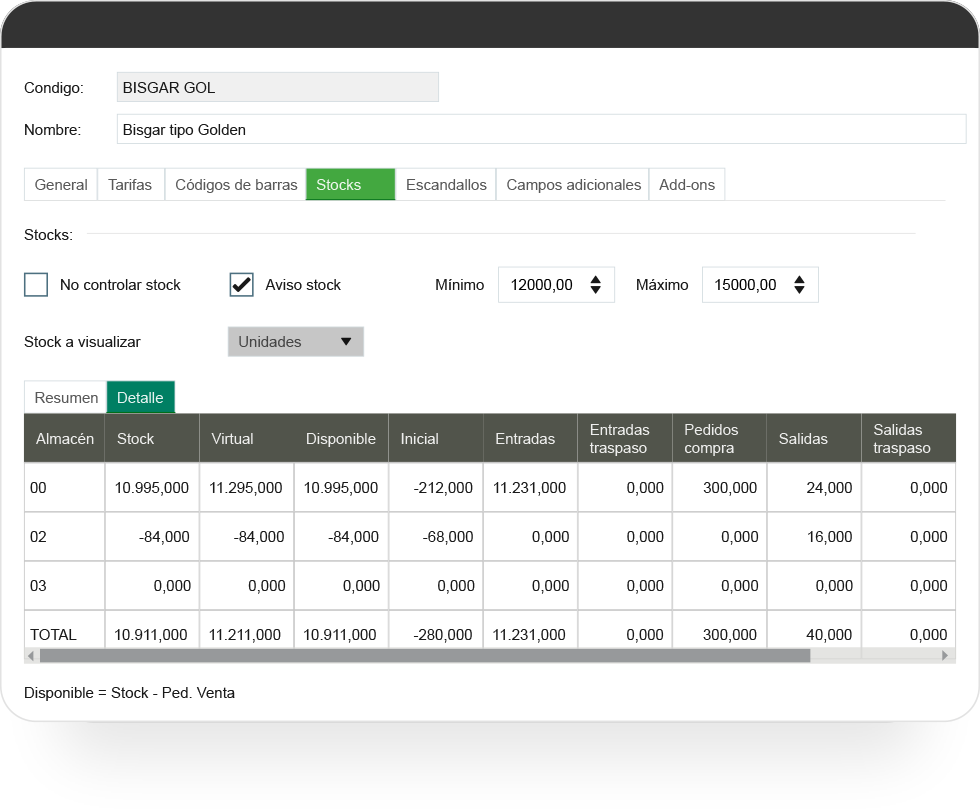Click the Máximo spinner arrows

click(799, 285)
